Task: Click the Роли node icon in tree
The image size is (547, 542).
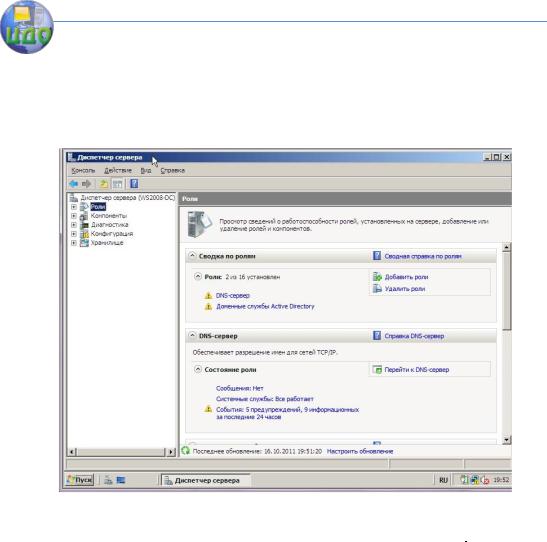Action: point(84,207)
